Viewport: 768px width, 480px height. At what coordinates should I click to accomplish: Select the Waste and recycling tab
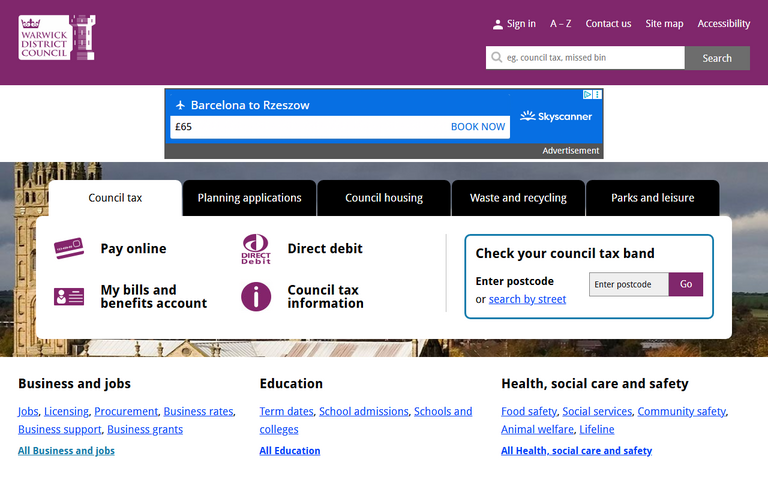518,198
